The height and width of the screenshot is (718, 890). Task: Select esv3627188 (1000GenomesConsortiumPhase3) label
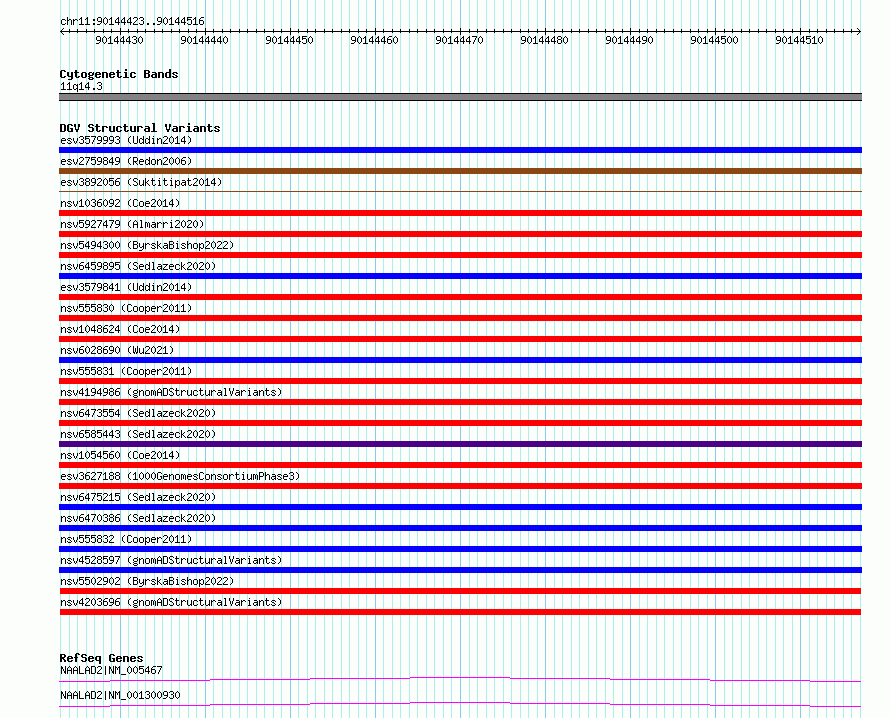tap(180, 476)
